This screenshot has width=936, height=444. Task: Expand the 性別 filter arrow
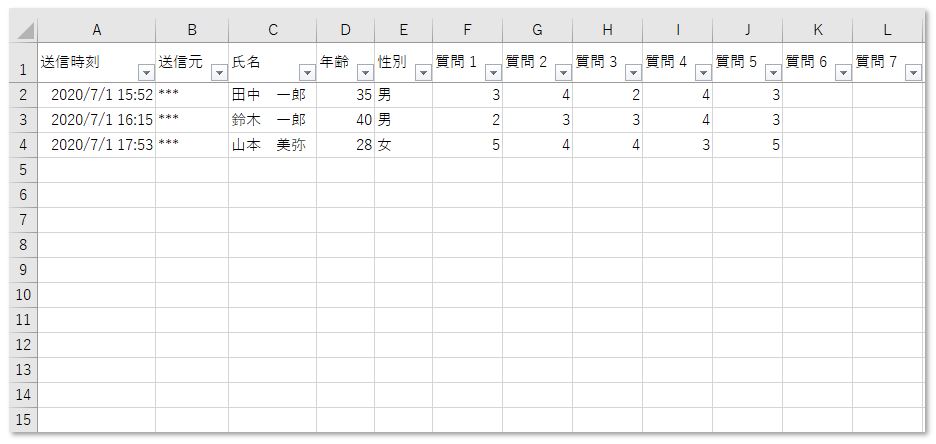click(x=423, y=73)
